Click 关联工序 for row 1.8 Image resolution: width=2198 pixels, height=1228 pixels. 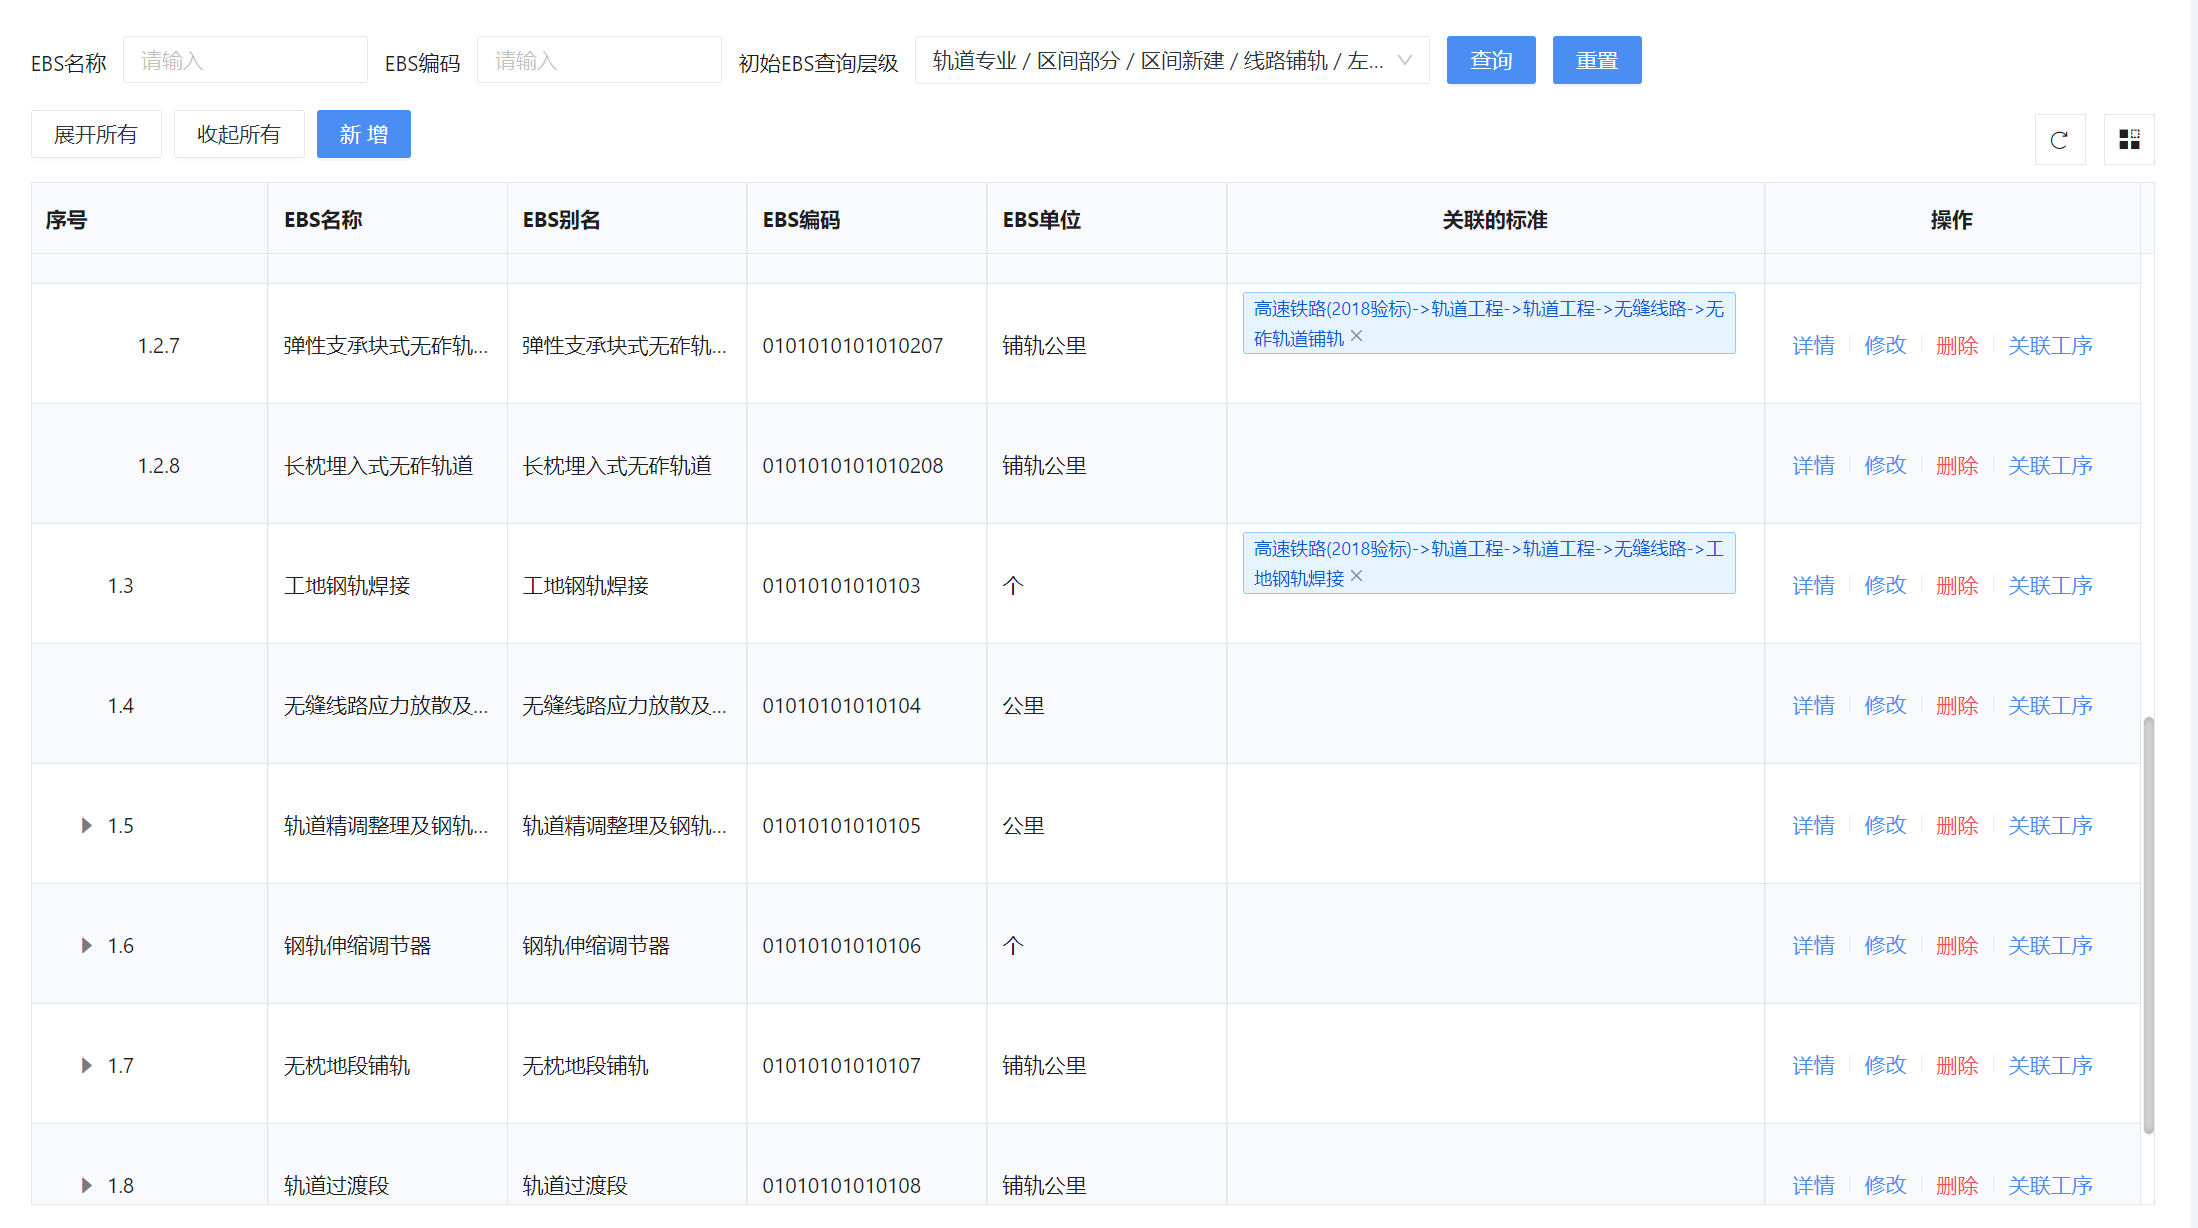point(2050,1186)
